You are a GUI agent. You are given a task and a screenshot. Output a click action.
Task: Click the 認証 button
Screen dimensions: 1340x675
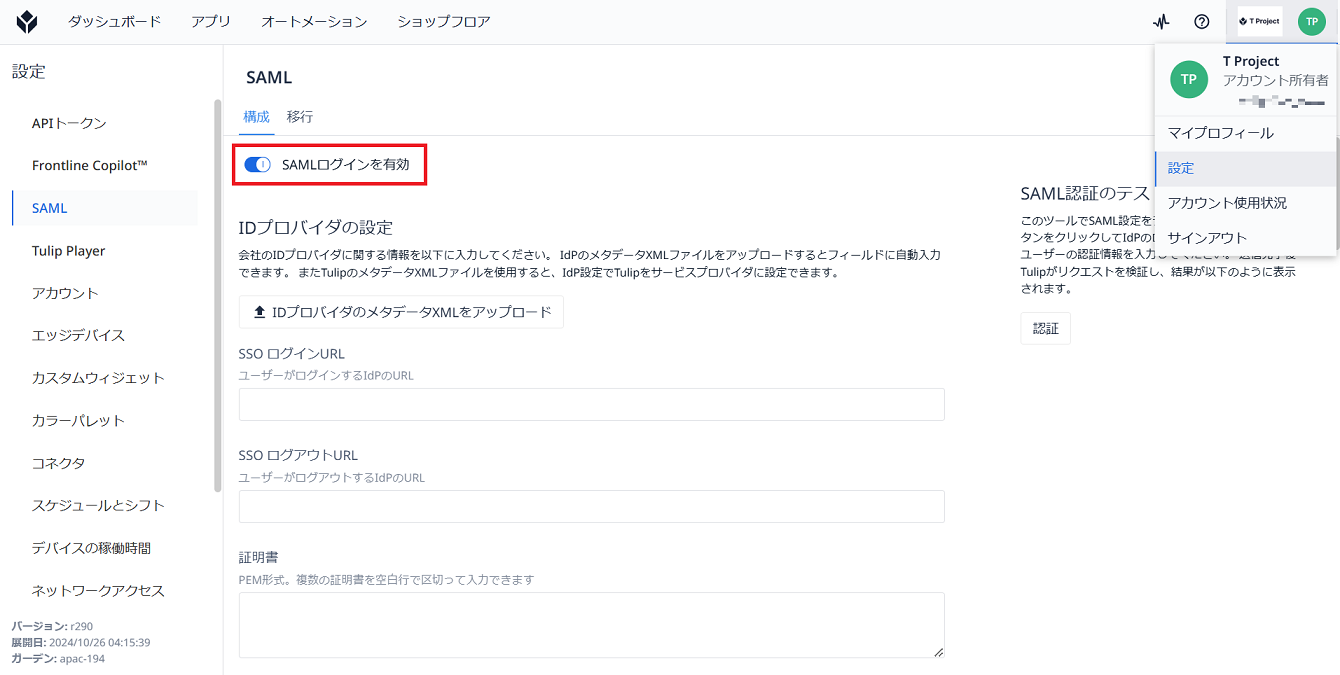pyautogui.click(x=1045, y=328)
